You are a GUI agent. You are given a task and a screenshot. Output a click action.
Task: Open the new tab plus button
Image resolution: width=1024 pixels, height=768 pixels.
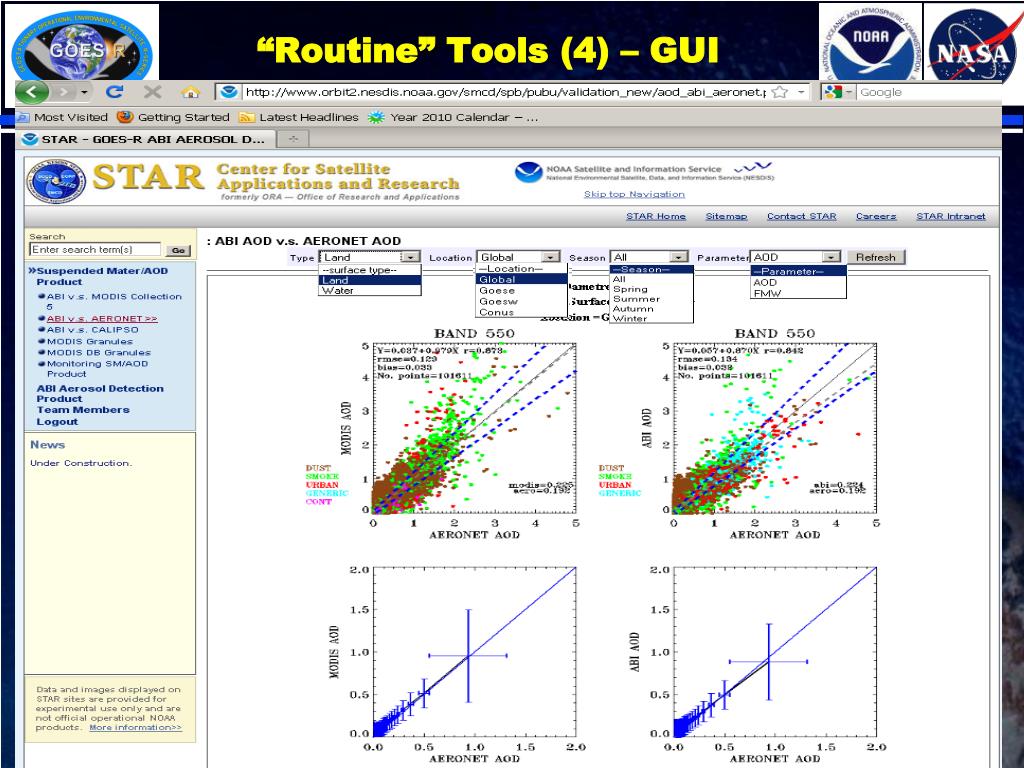pos(293,138)
